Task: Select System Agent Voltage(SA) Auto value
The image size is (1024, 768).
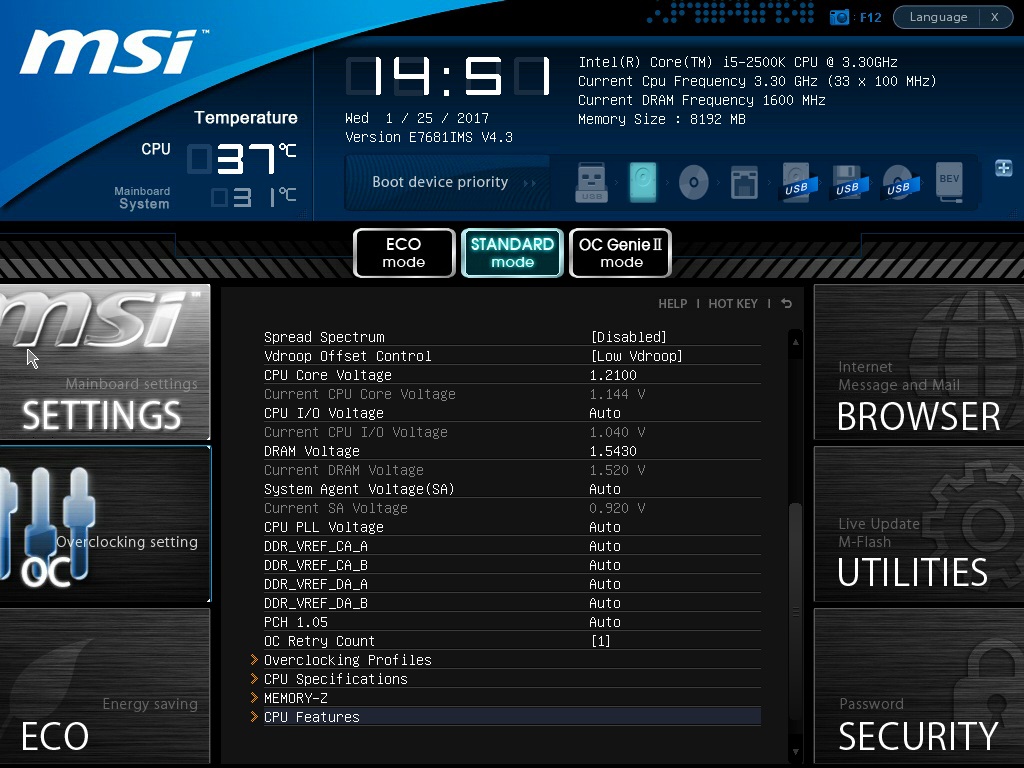Action: point(605,488)
